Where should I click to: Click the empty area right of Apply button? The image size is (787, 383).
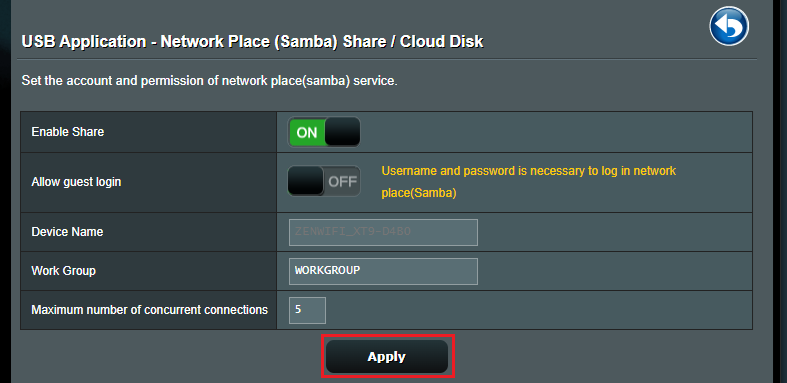pos(602,356)
